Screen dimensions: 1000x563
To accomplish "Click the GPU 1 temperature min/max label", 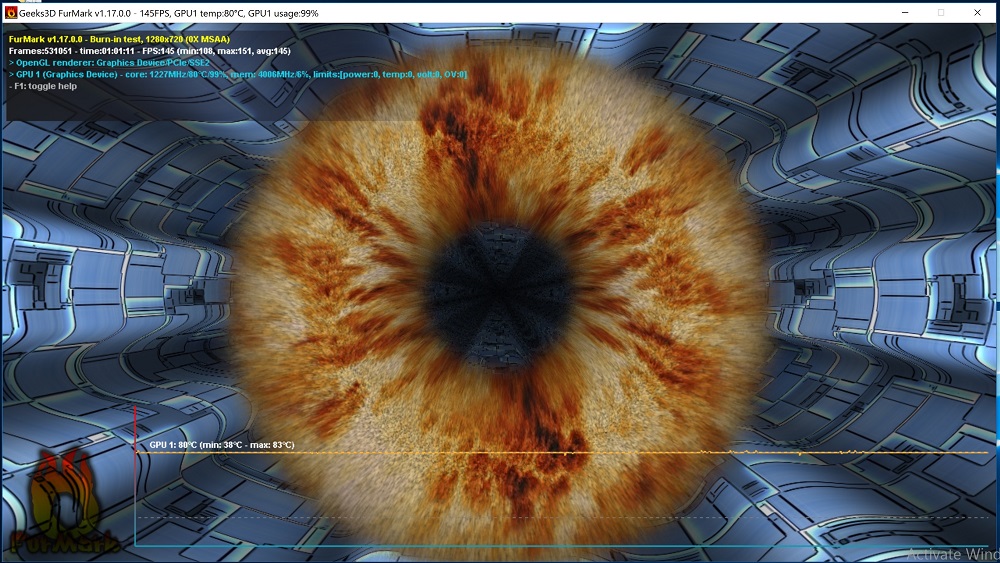I will [x=221, y=444].
